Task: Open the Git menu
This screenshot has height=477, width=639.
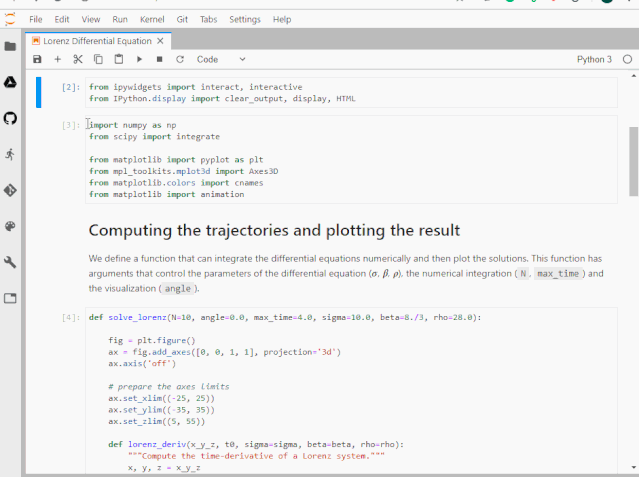Action: coord(182,19)
